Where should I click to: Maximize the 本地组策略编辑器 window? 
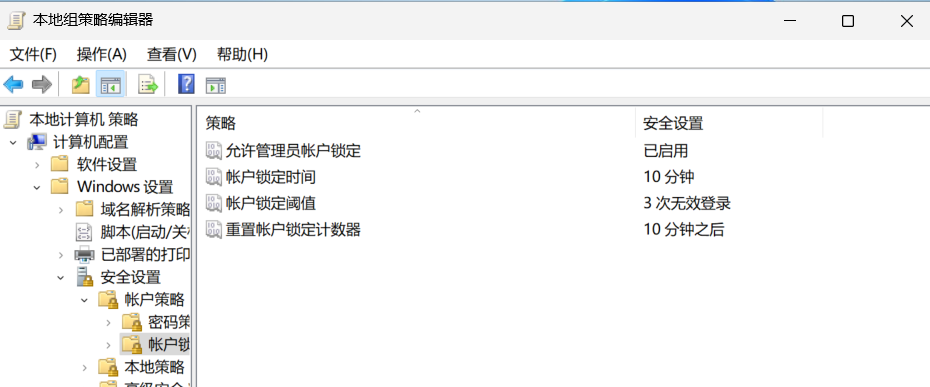pyautogui.click(x=848, y=21)
